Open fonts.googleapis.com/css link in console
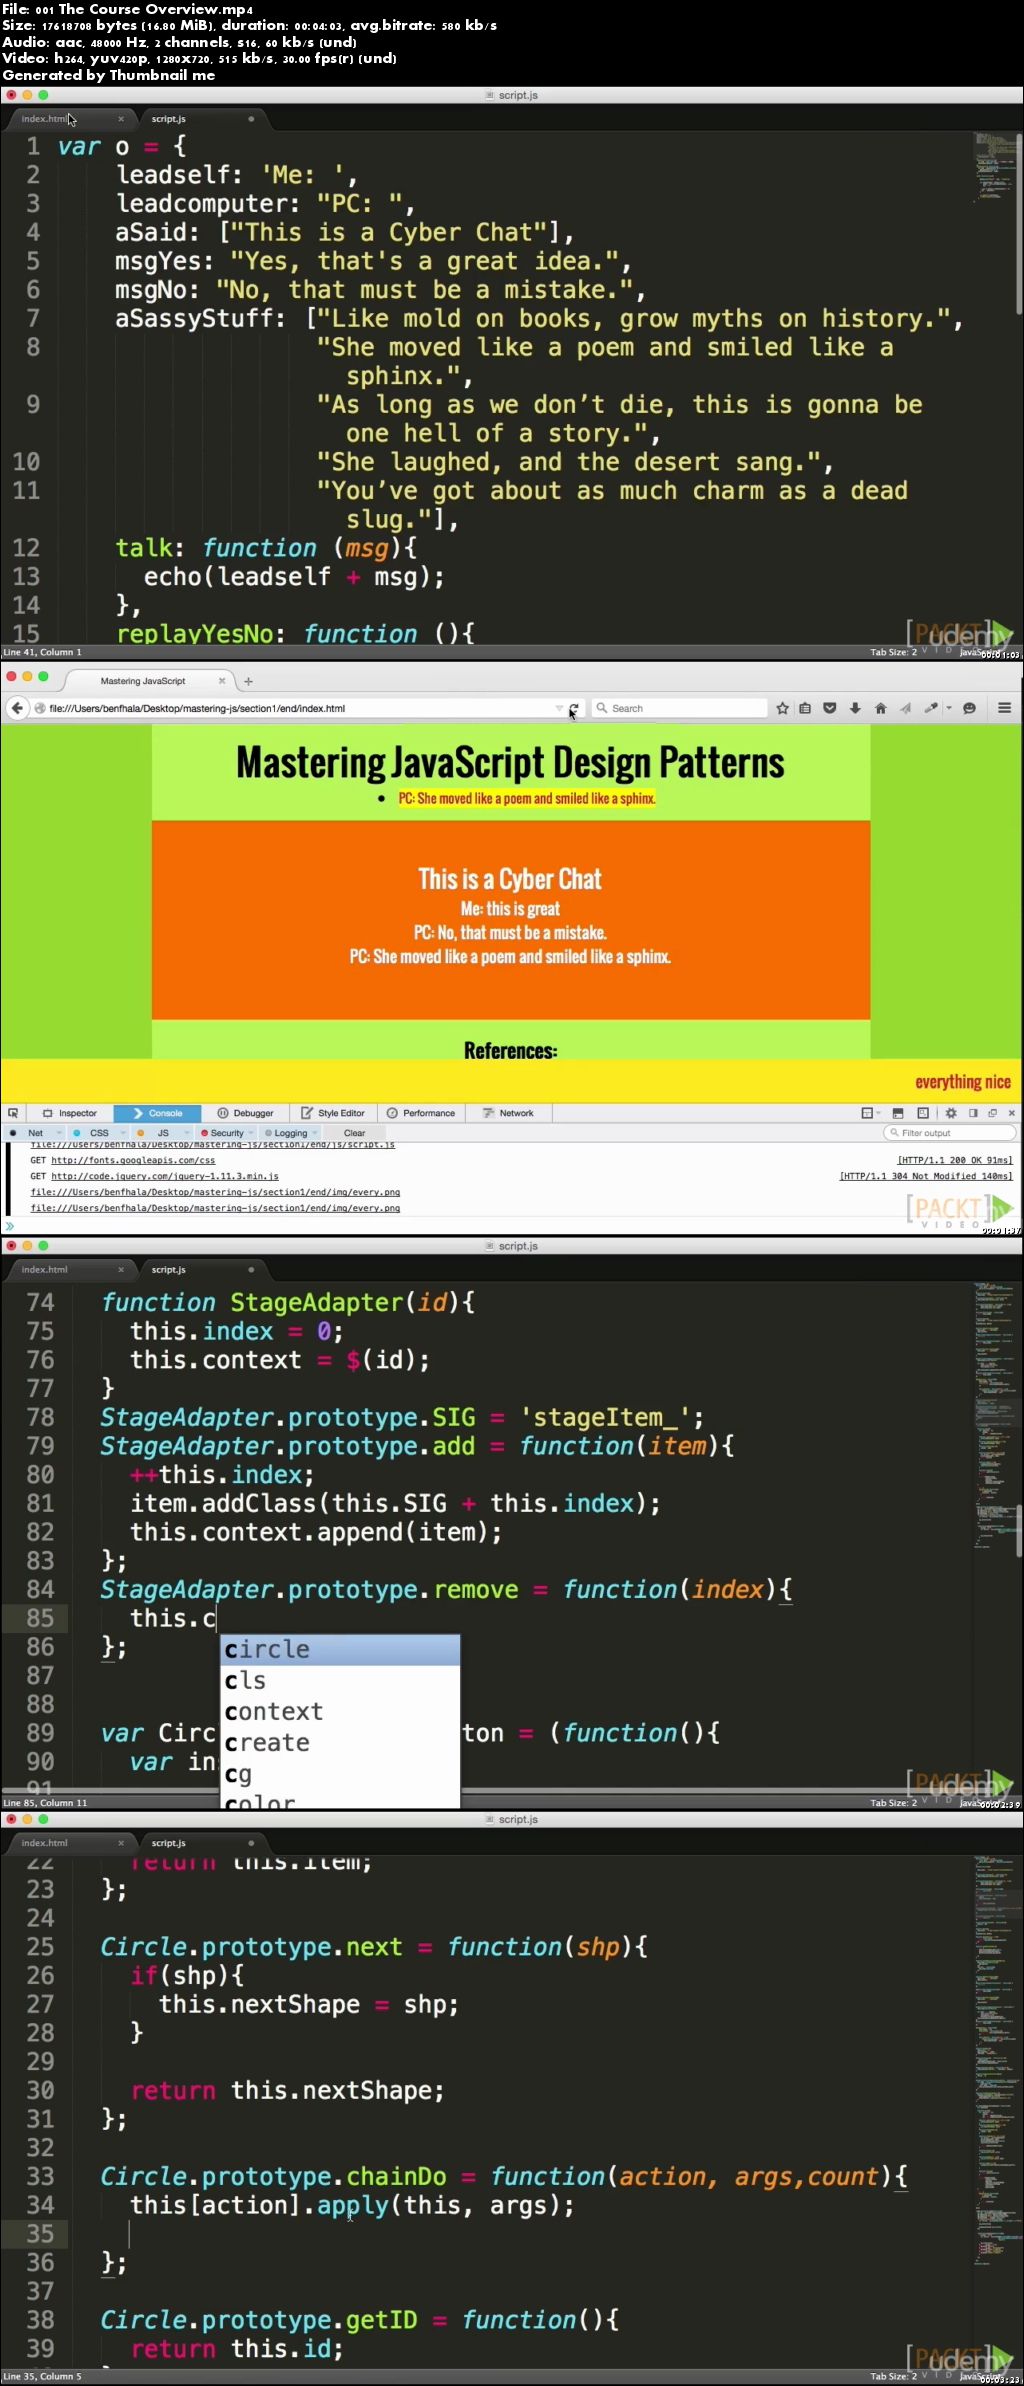This screenshot has width=1024, height=2386. coord(133,1160)
